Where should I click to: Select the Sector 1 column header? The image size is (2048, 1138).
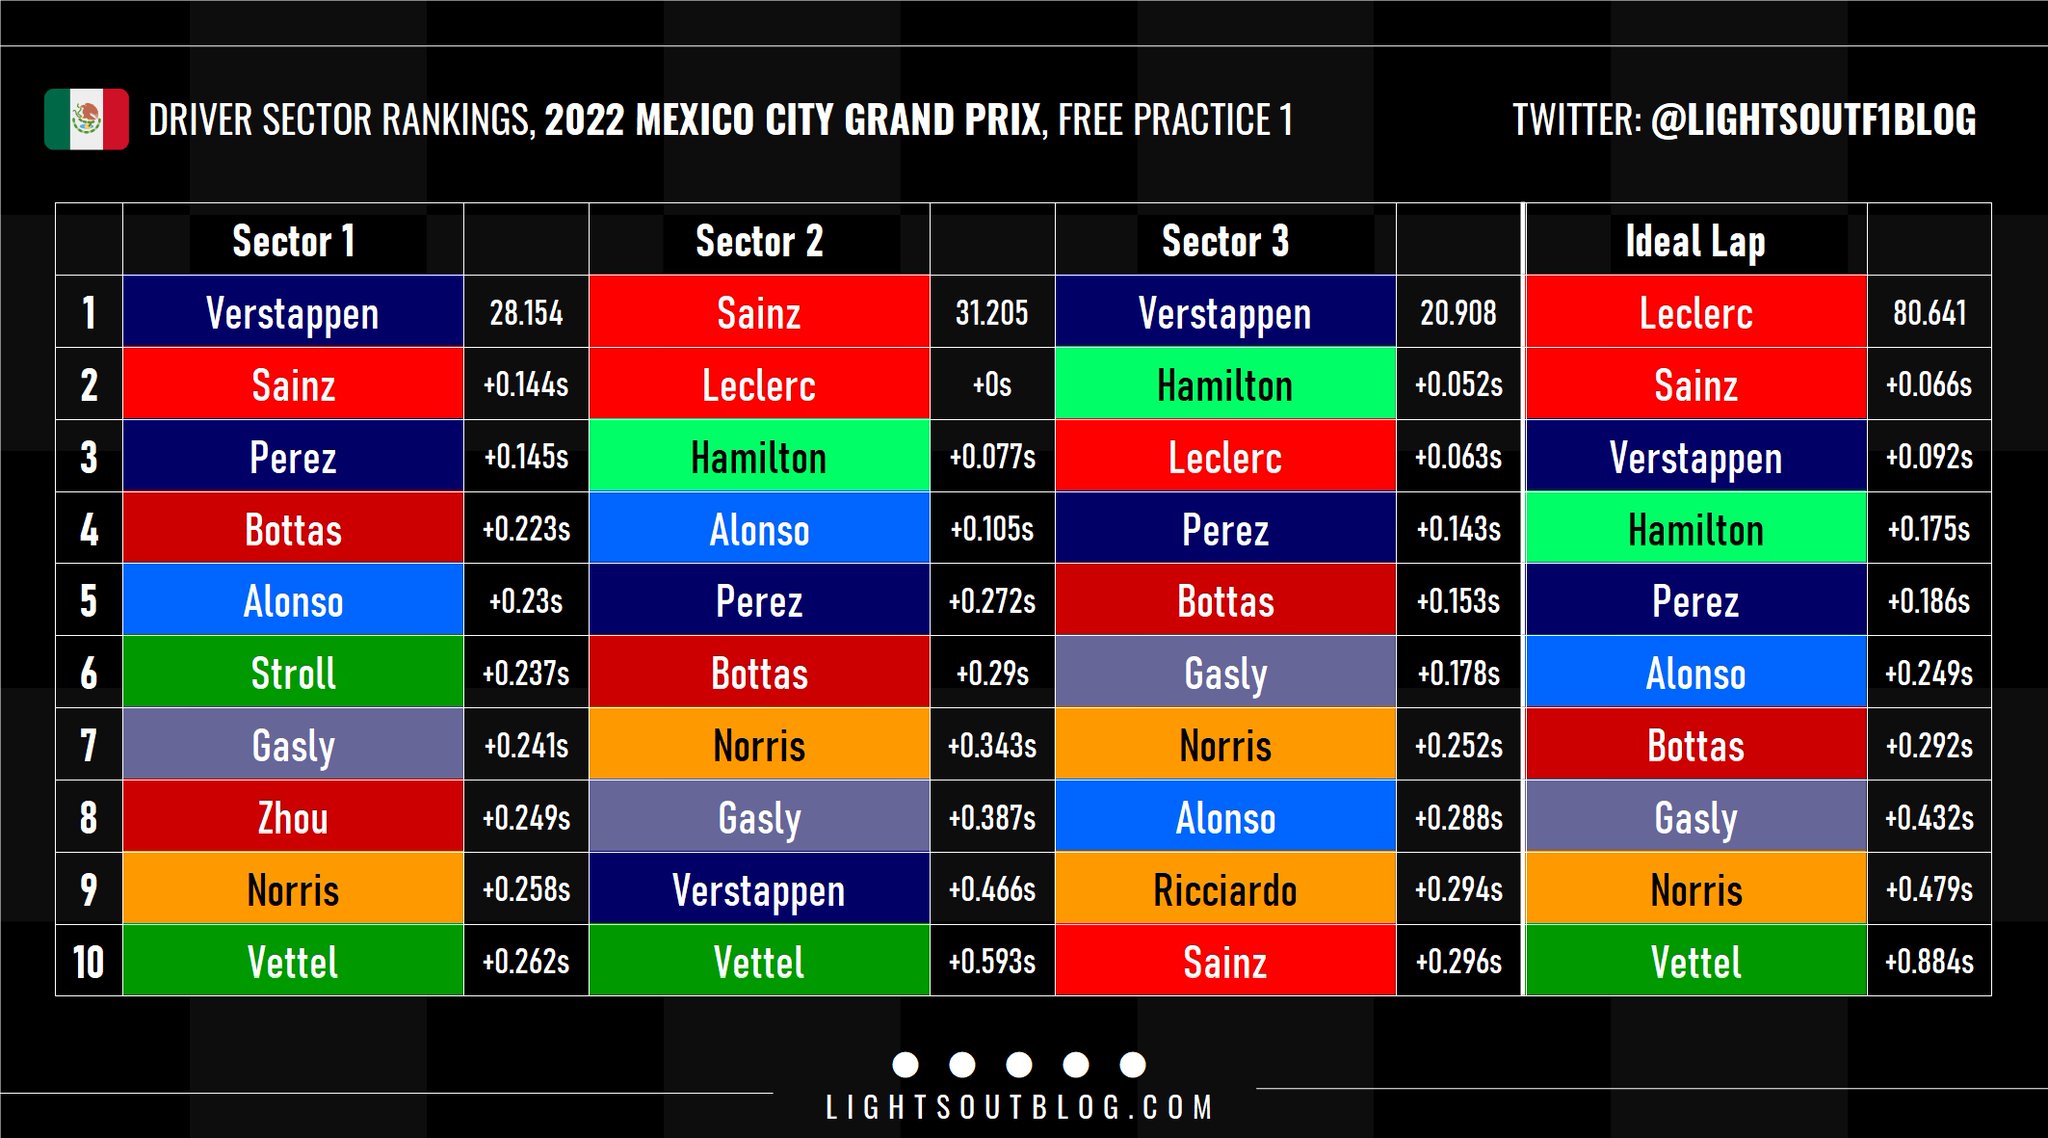coord(293,241)
